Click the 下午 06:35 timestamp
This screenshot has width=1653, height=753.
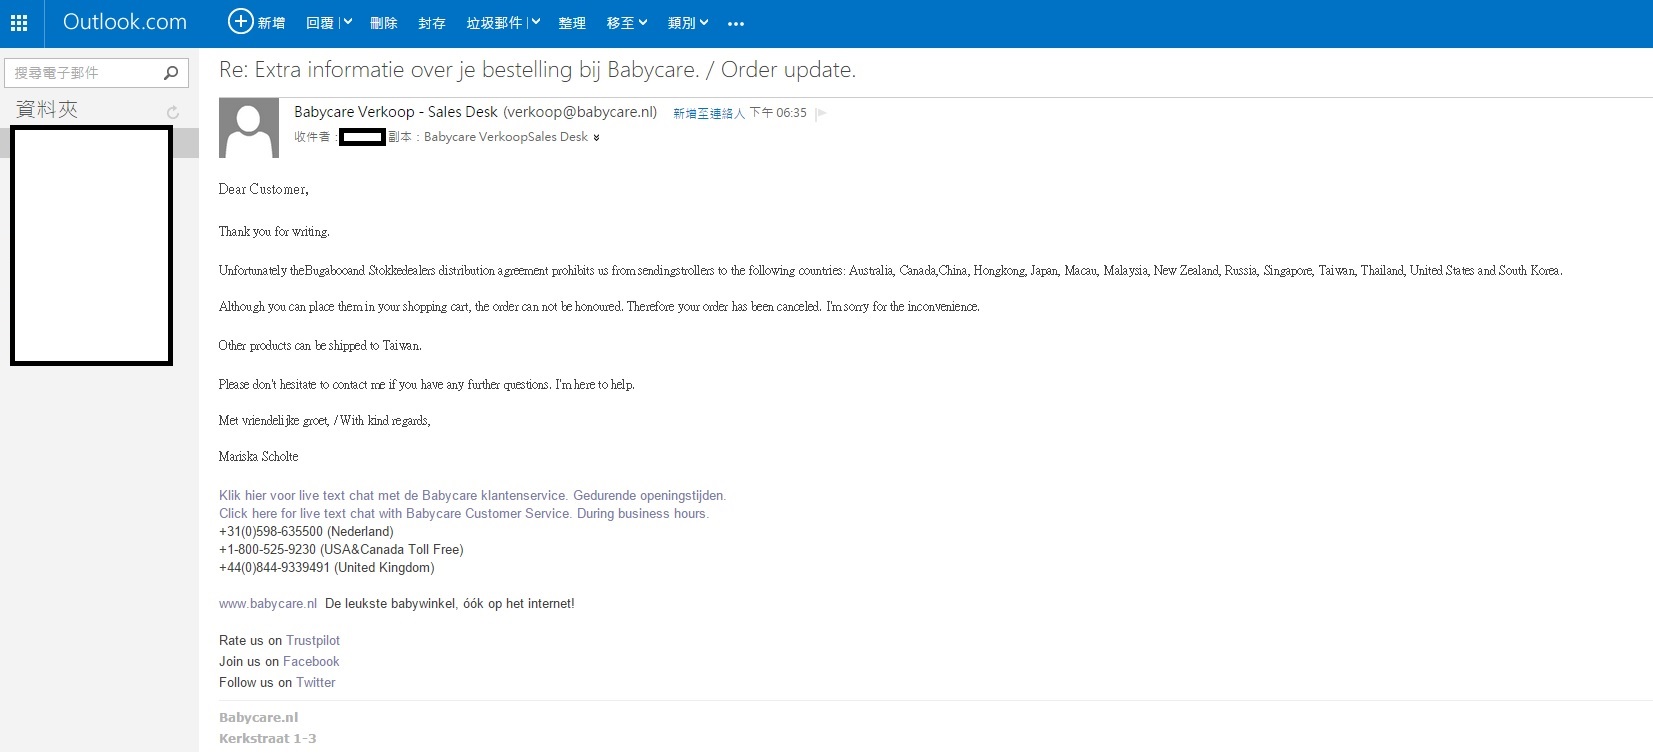[778, 113]
